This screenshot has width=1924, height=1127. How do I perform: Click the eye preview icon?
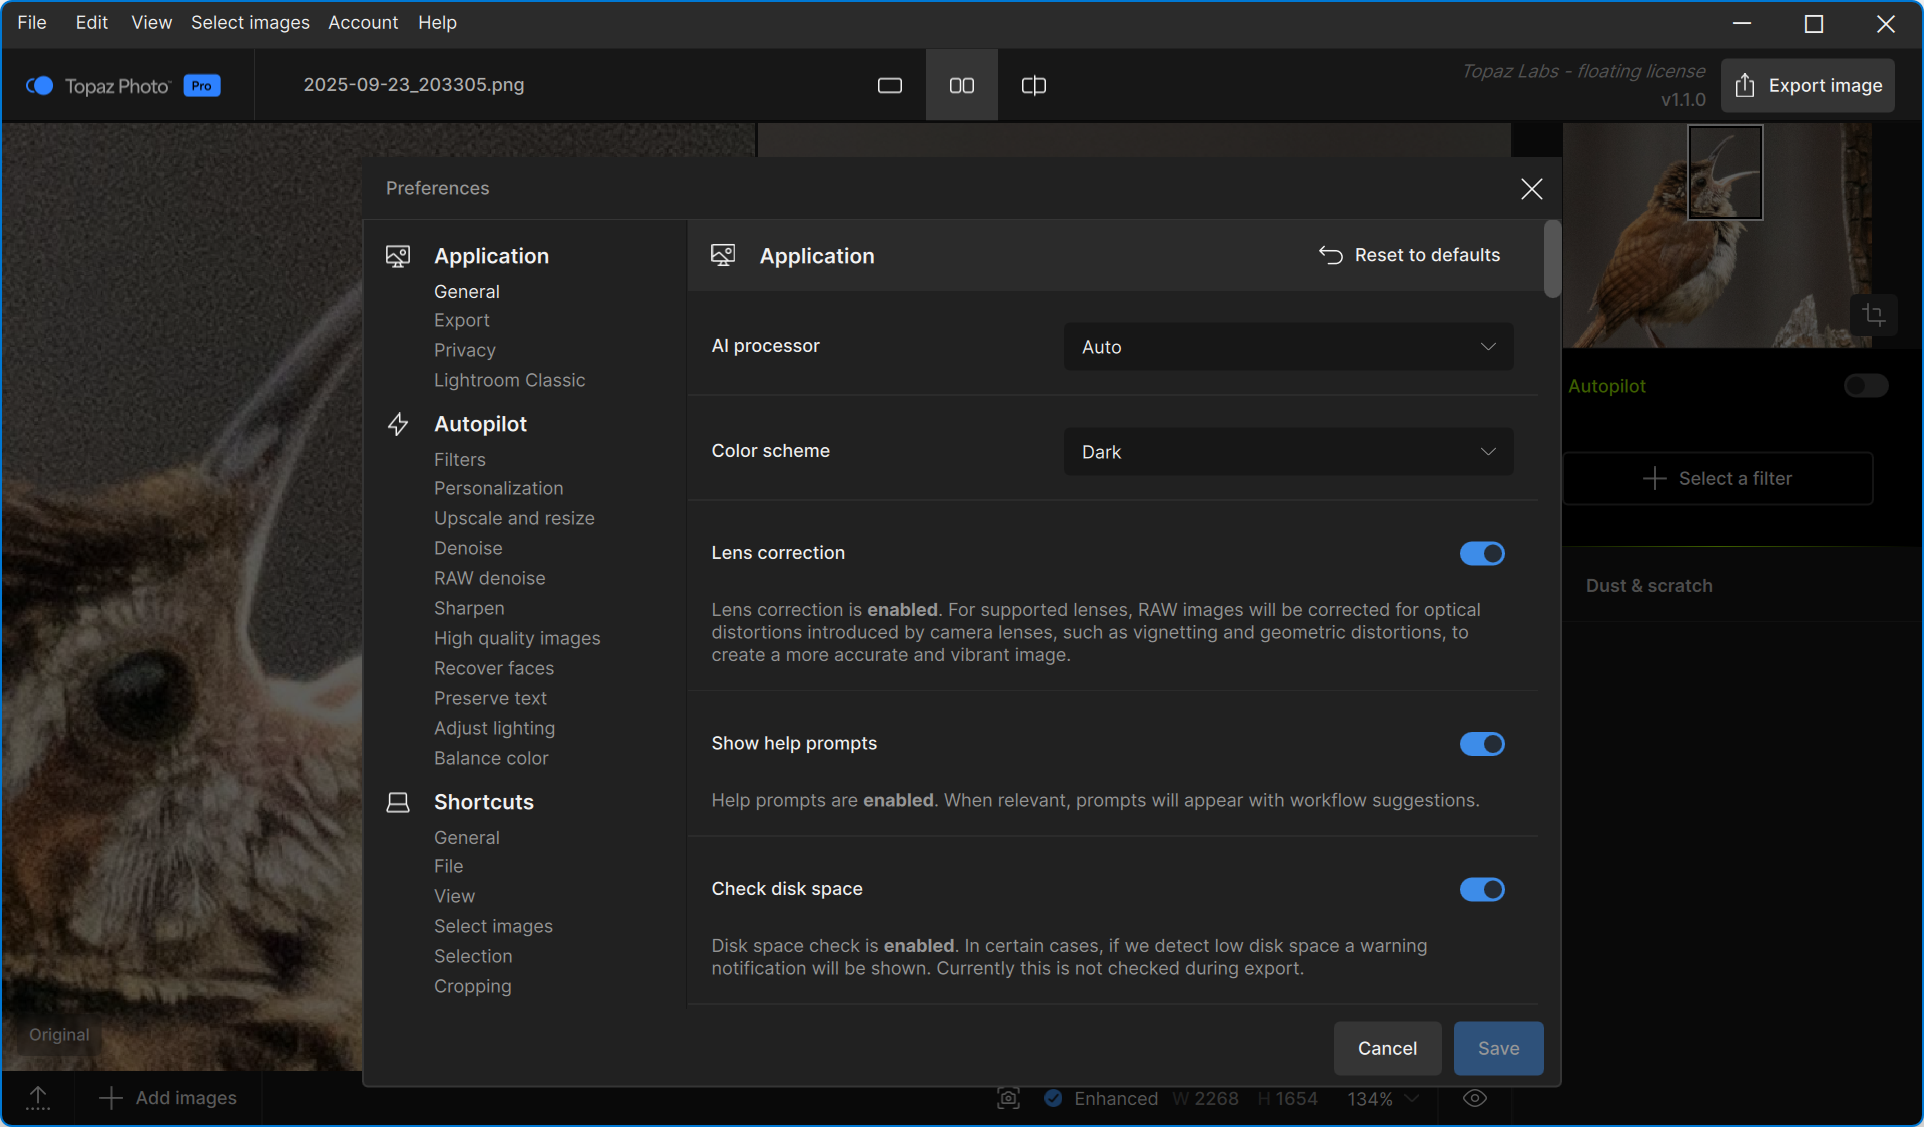1474,1098
